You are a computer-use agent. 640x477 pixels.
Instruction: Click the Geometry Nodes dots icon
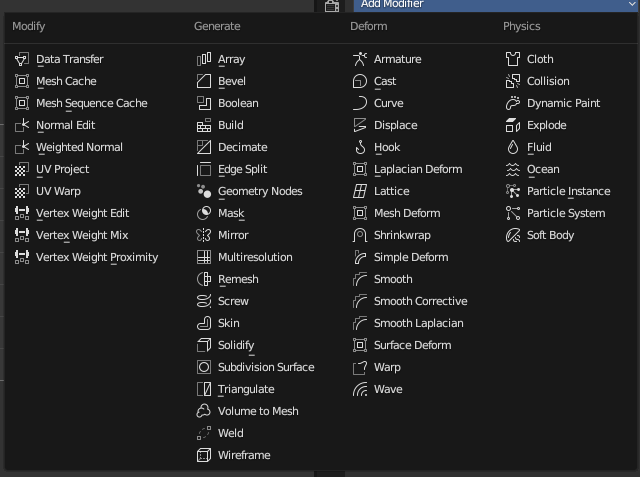(x=204, y=191)
